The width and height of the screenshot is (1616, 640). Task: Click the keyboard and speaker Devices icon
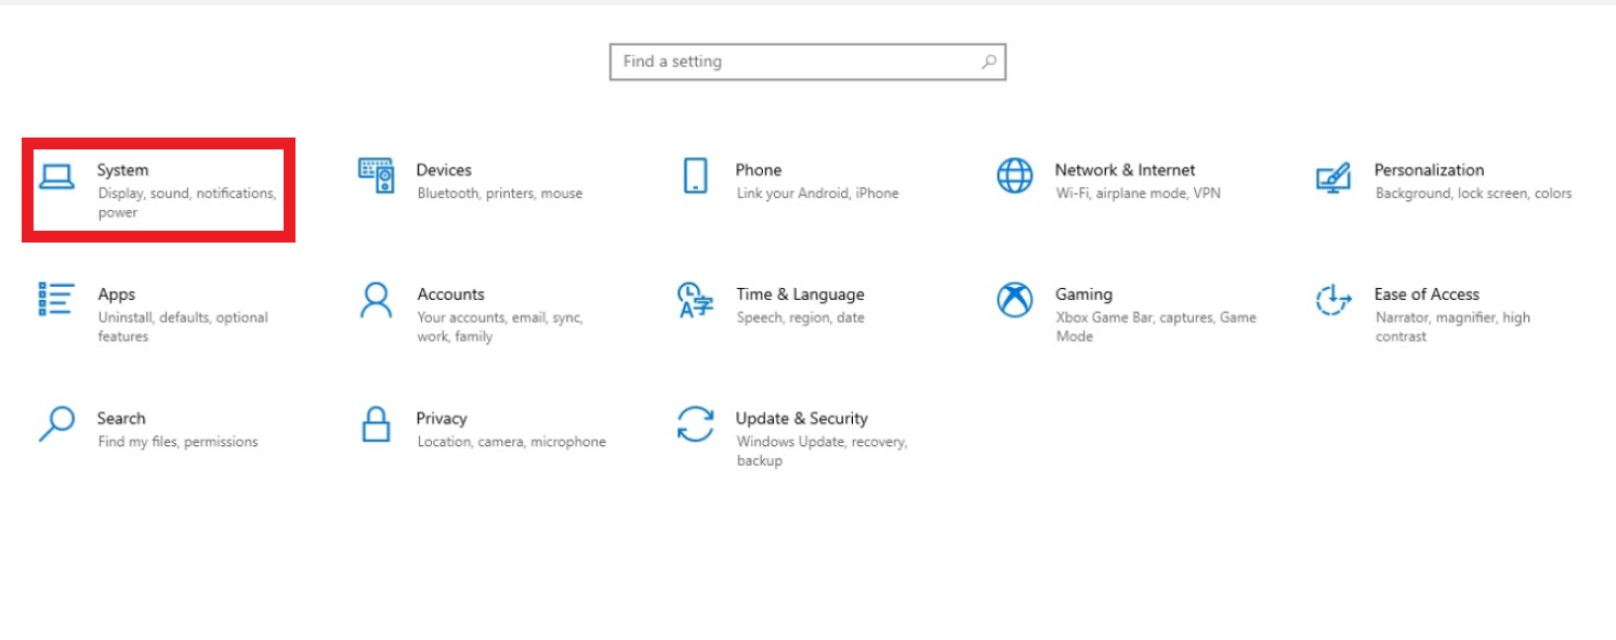coord(376,176)
